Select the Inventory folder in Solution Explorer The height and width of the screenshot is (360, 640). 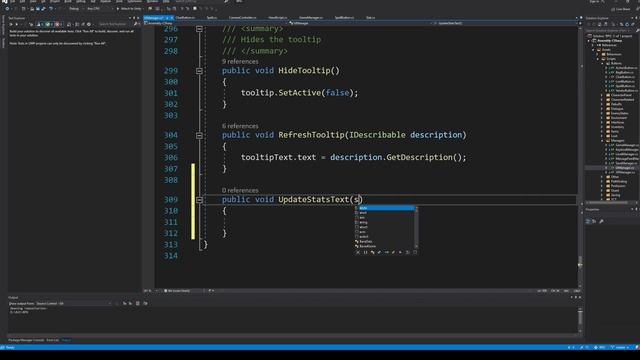point(617,127)
